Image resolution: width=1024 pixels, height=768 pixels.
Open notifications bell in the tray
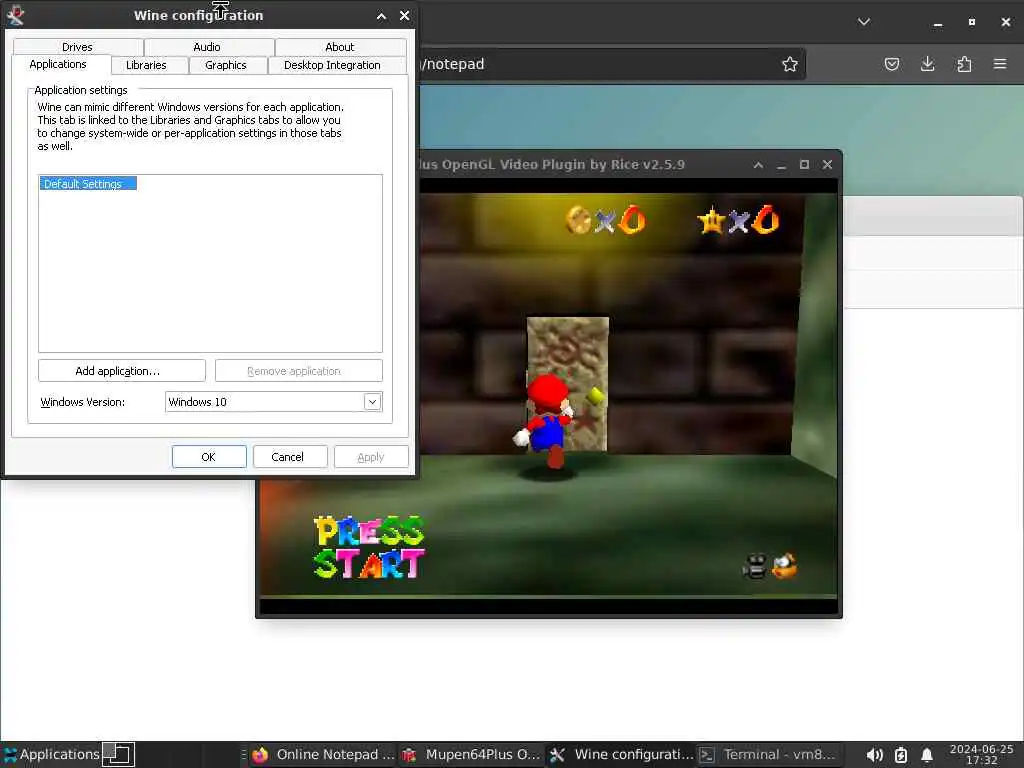click(x=927, y=755)
